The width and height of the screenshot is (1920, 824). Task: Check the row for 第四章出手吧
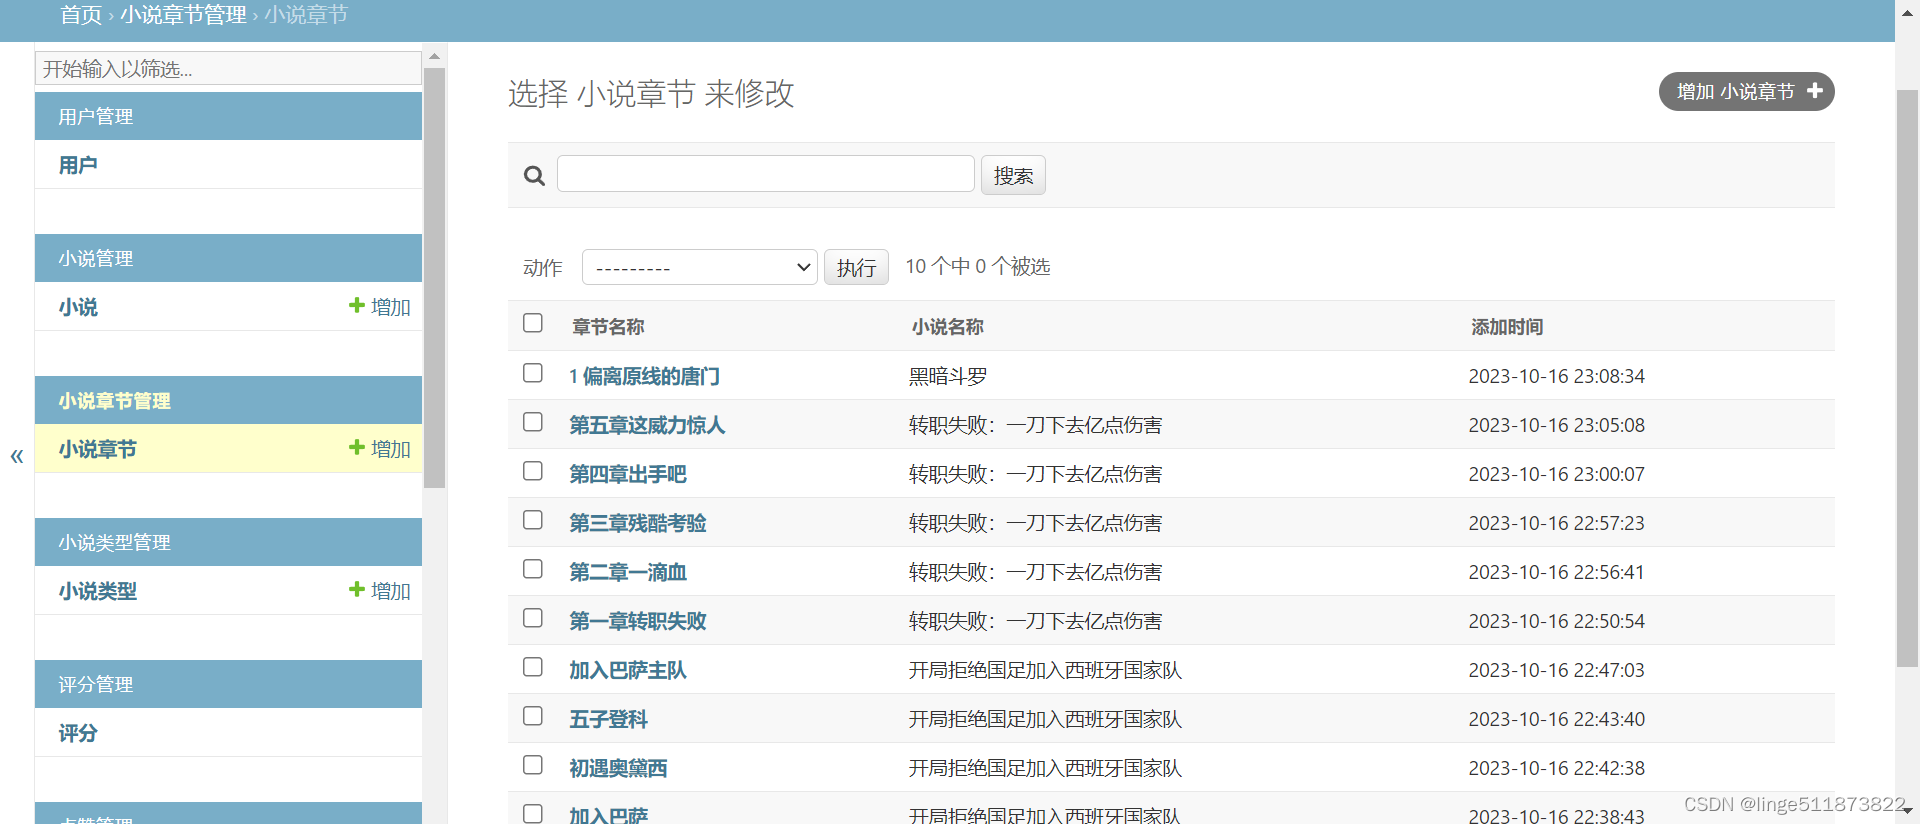[x=533, y=471]
